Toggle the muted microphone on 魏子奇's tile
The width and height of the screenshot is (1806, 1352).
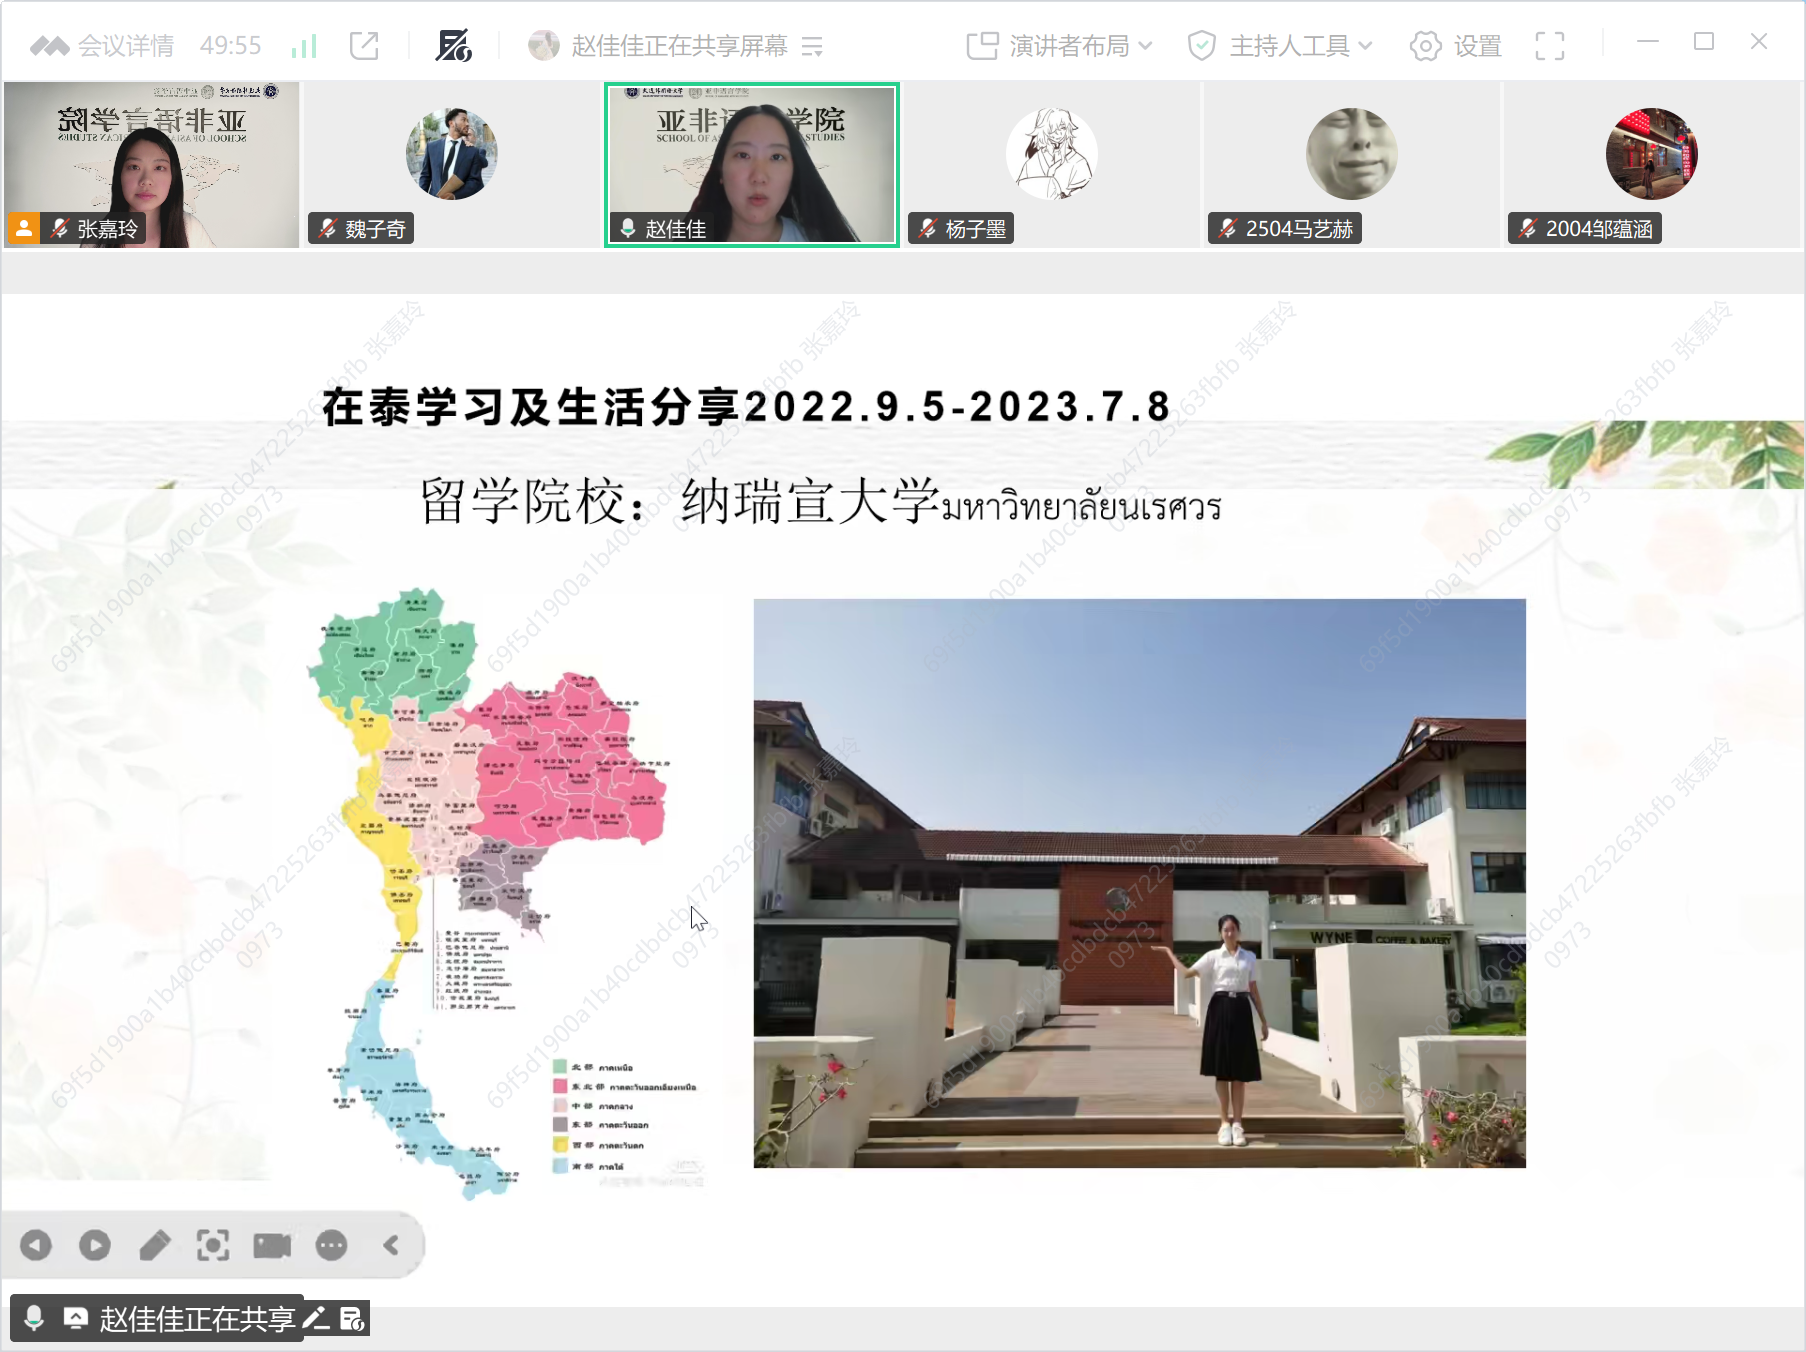[328, 229]
